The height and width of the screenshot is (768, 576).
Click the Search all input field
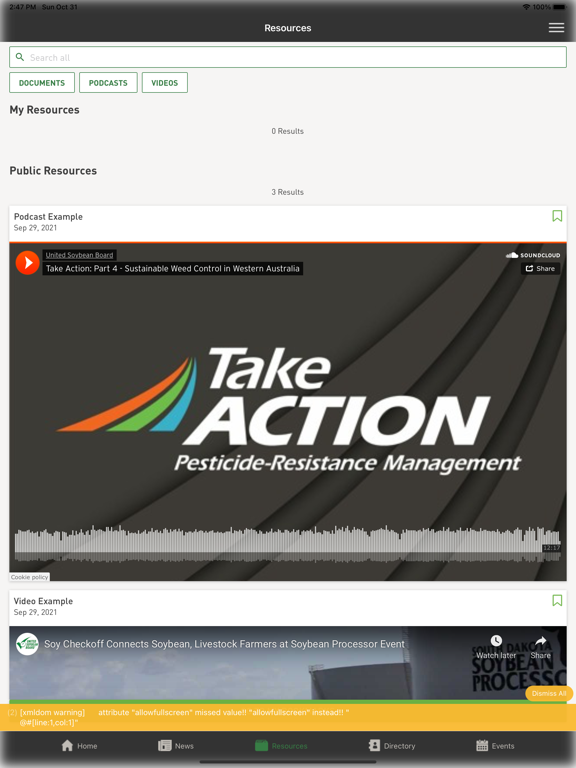288,57
